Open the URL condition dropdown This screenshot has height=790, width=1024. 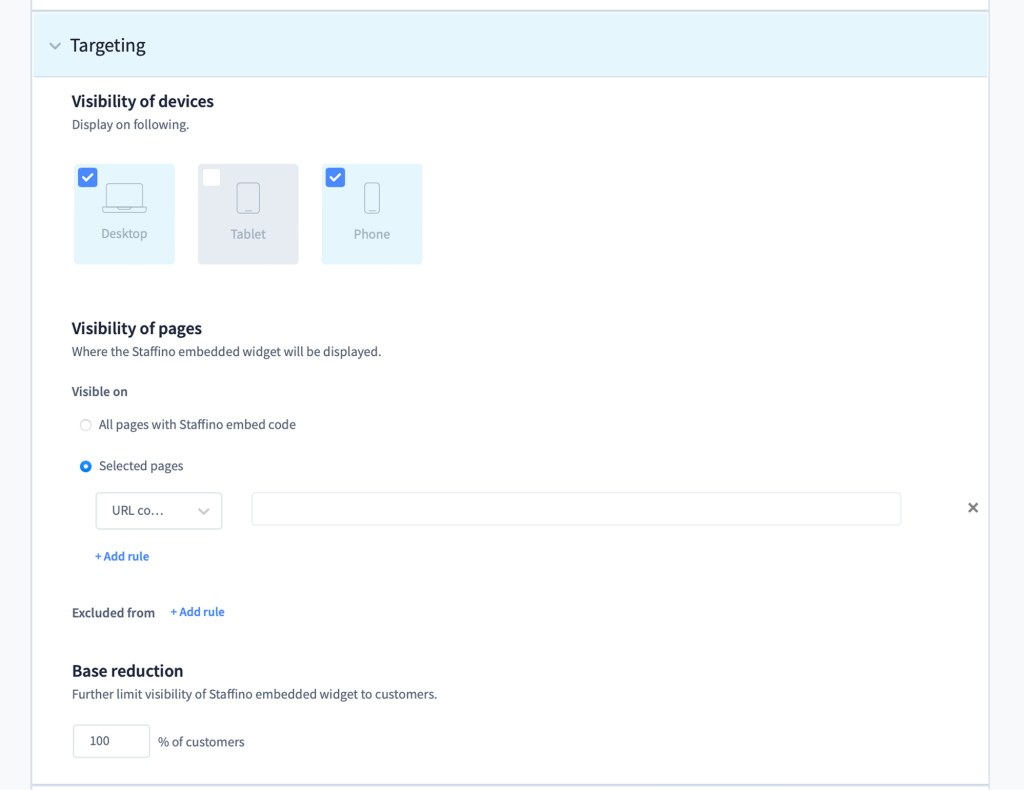(x=159, y=511)
